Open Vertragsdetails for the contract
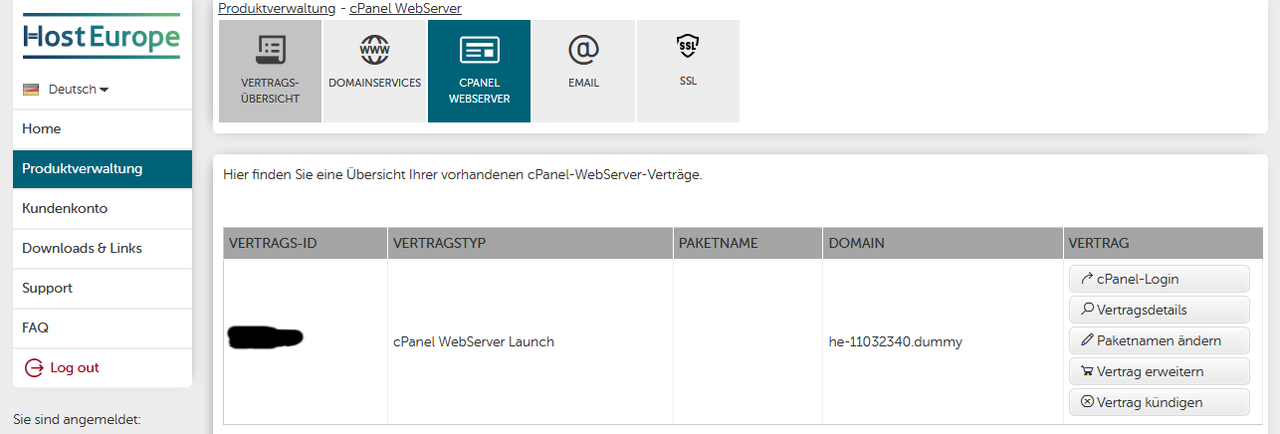1280x434 pixels. (1160, 310)
